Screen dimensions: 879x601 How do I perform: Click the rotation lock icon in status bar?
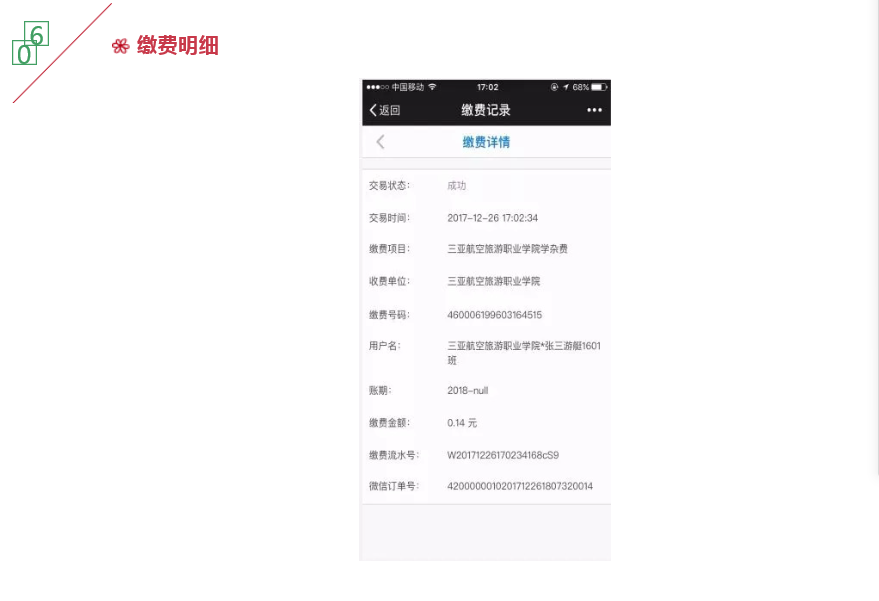(x=554, y=87)
